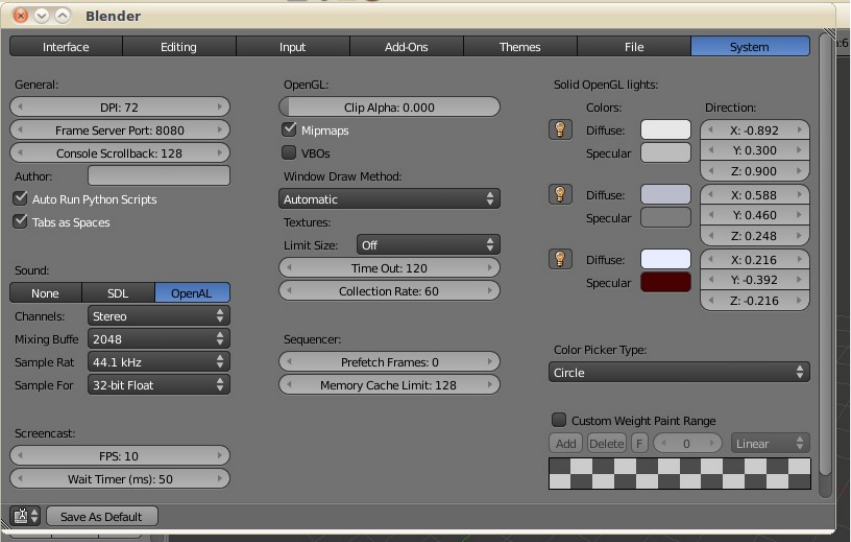This screenshot has height=542, width=851.
Task: Click the Clip Alpha slider
Action: [x=389, y=107]
